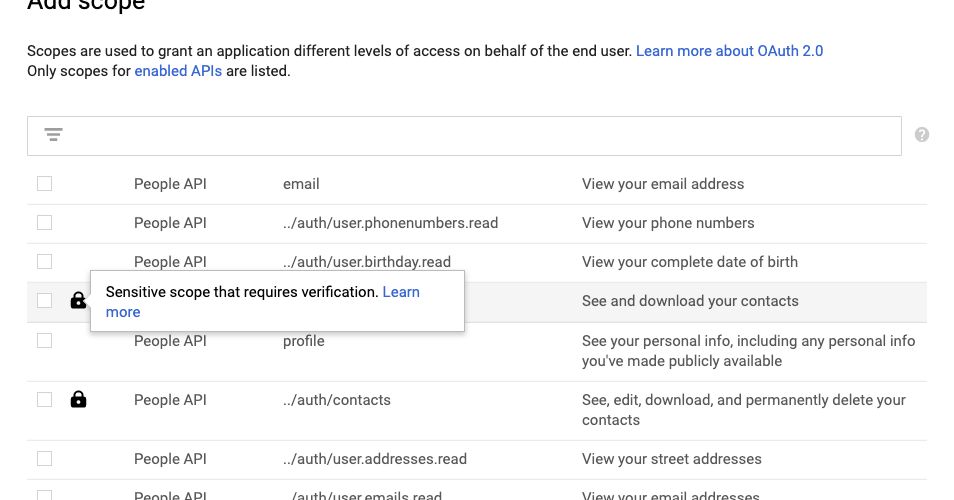Click into the scope filter input field
The width and height of the screenshot is (954, 500).
coord(480,135)
